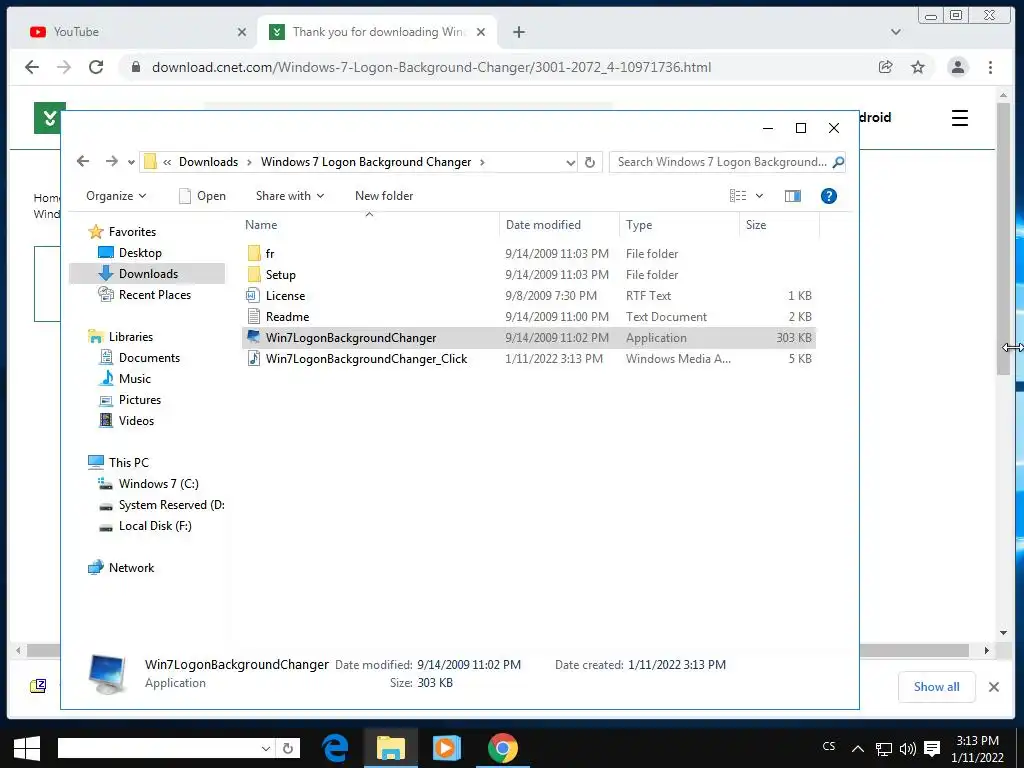
Task: Open the CNET page hamburger menu
Action: click(959, 118)
